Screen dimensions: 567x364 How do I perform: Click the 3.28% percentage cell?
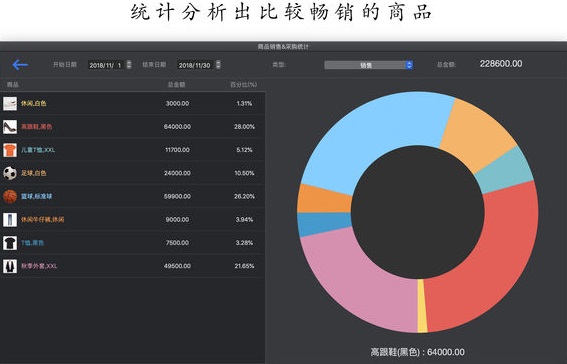[244, 243]
